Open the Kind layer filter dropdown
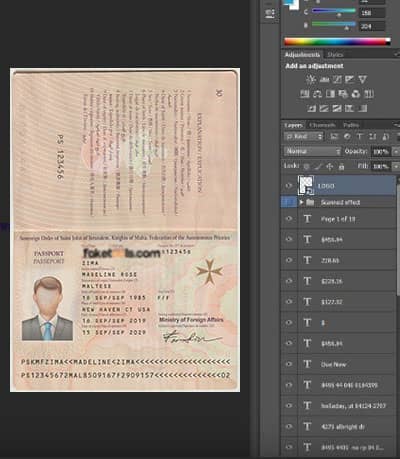Screen dimensions: 400x459 tap(304, 137)
